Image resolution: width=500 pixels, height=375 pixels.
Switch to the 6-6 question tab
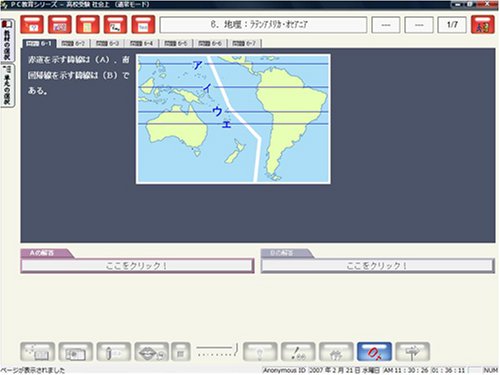tap(210, 43)
